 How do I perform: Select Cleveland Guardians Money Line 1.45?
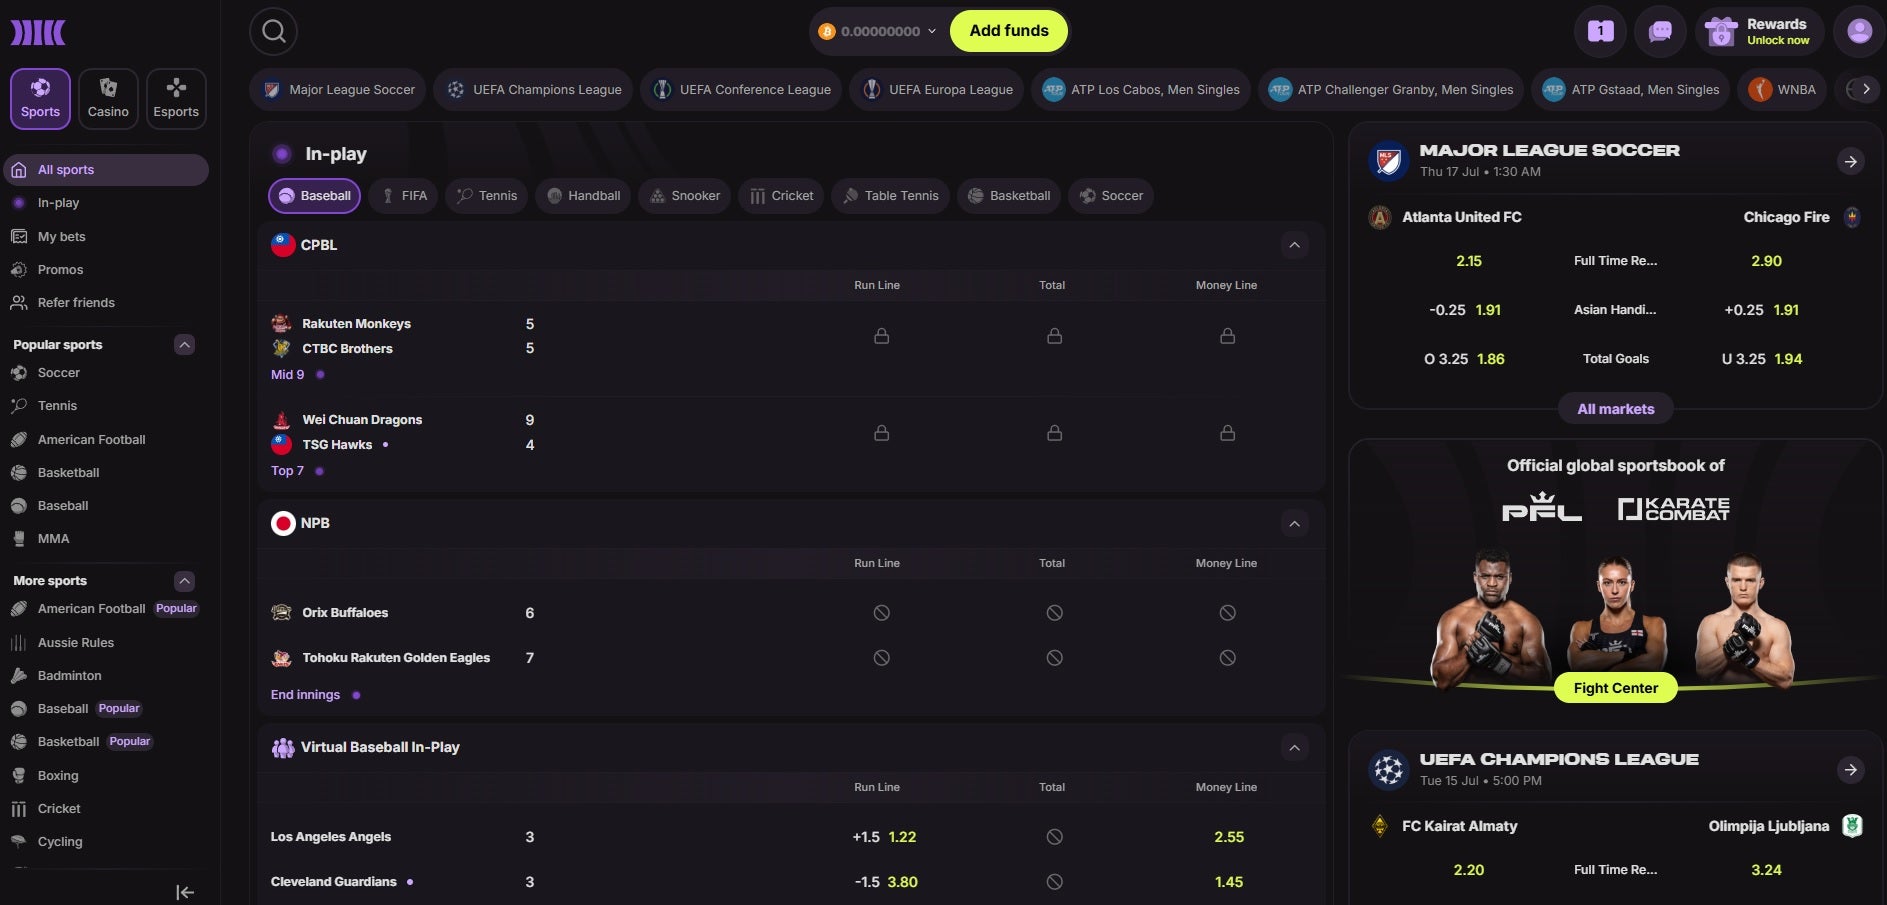(x=1229, y=882)
